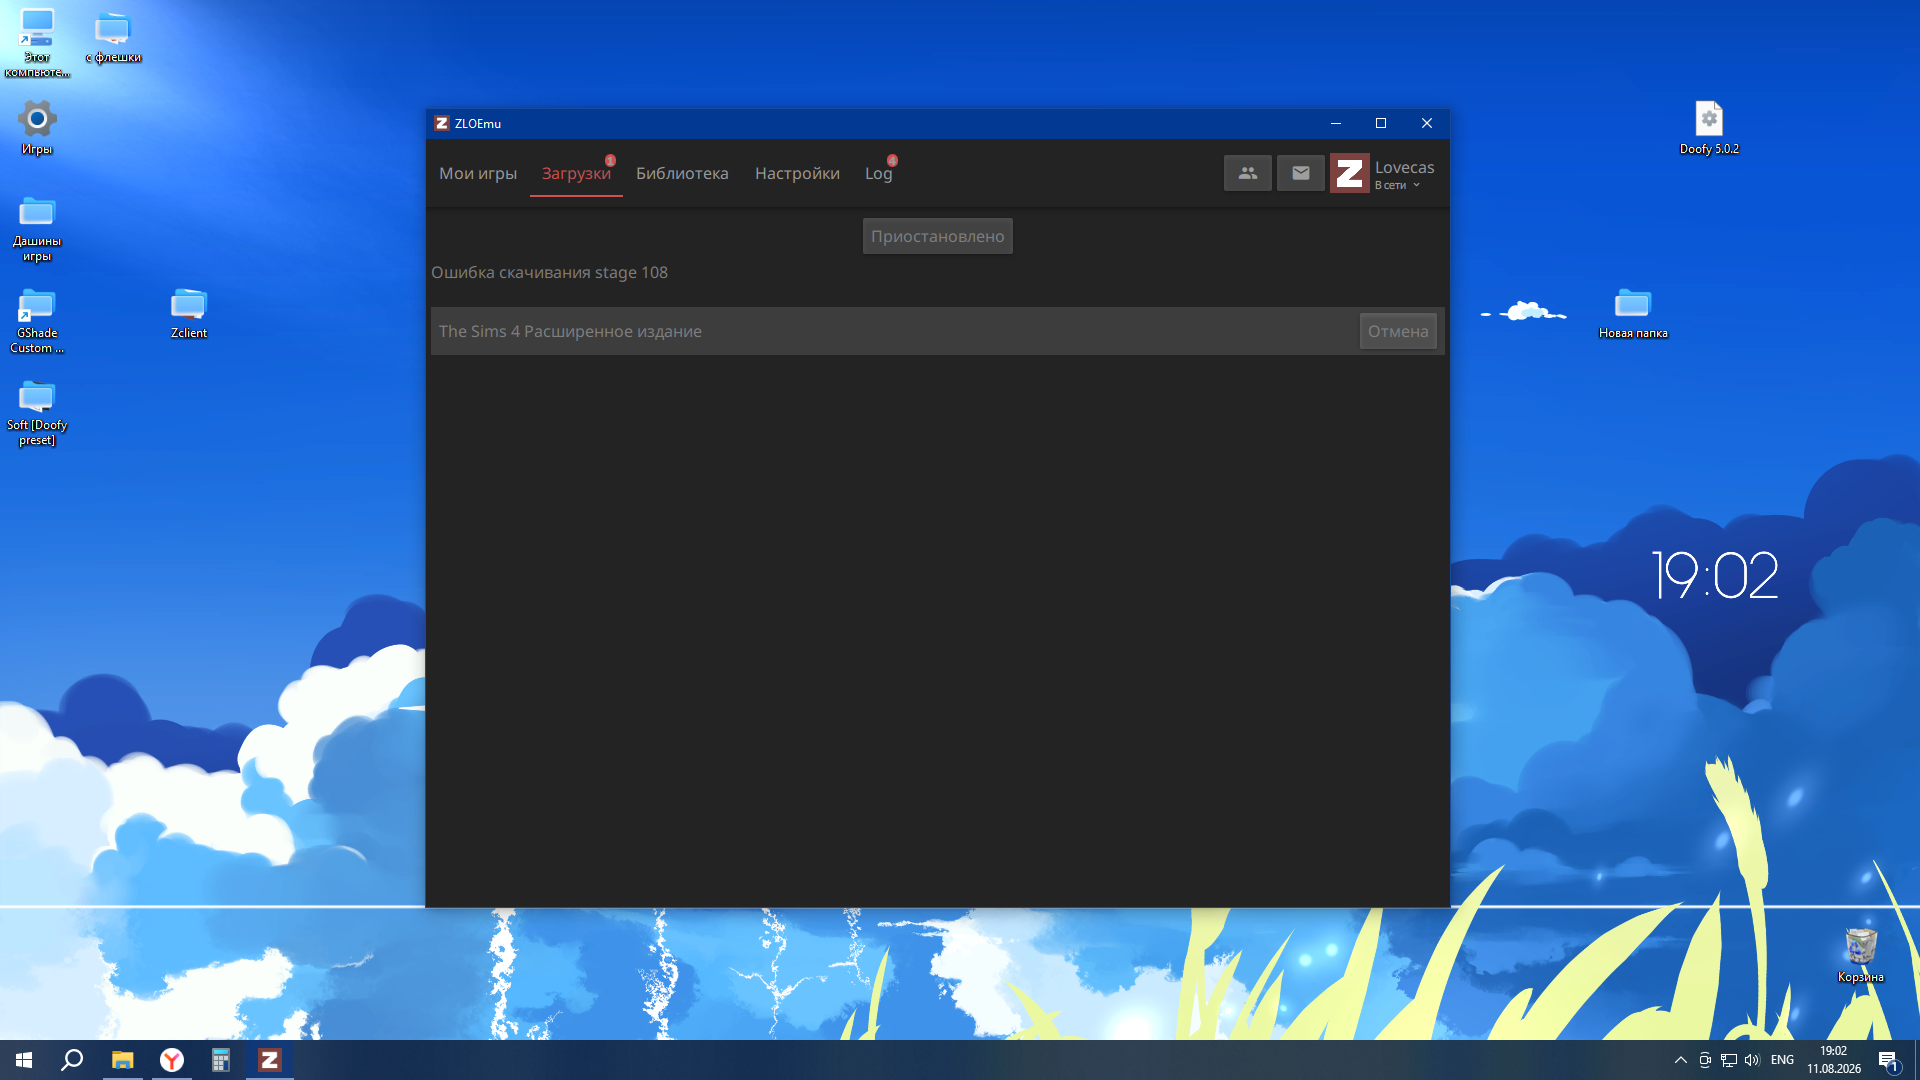Select the Zclient desktop folder
1920x1080 pixels.
(x=189, y=313)
